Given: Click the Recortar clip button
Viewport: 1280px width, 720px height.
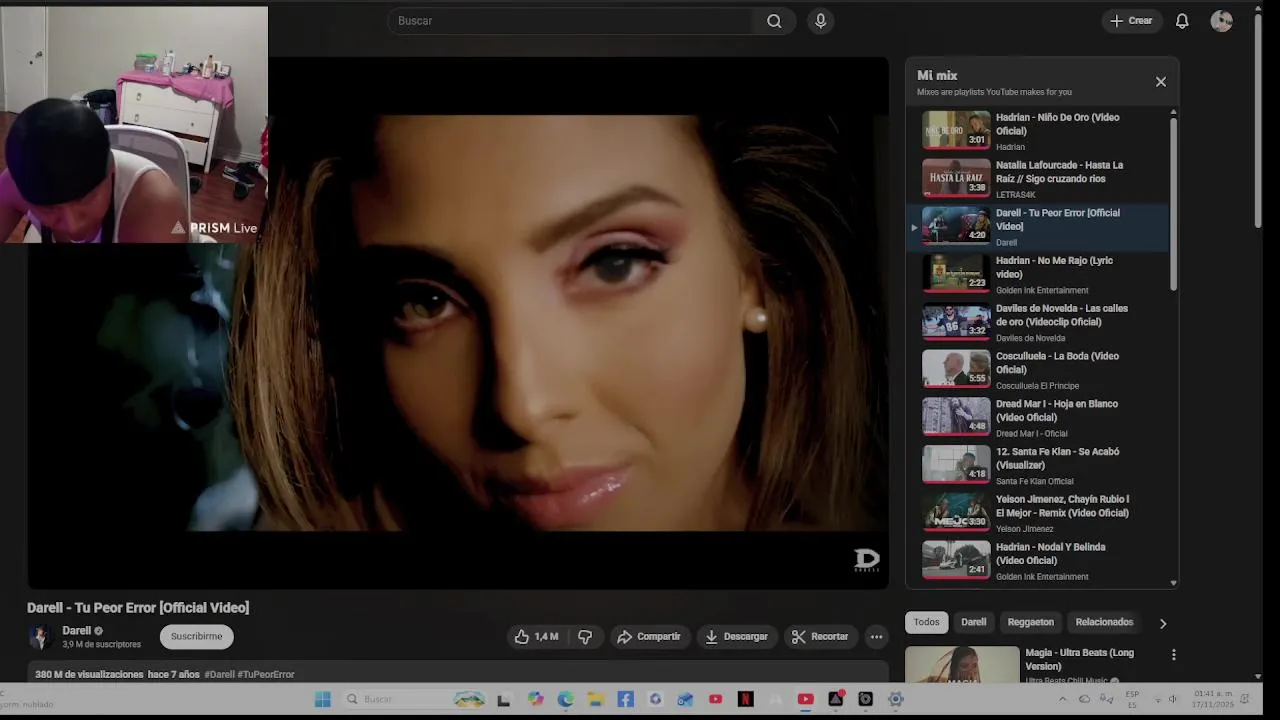Looking at the screenshot, I should [820, 637].
